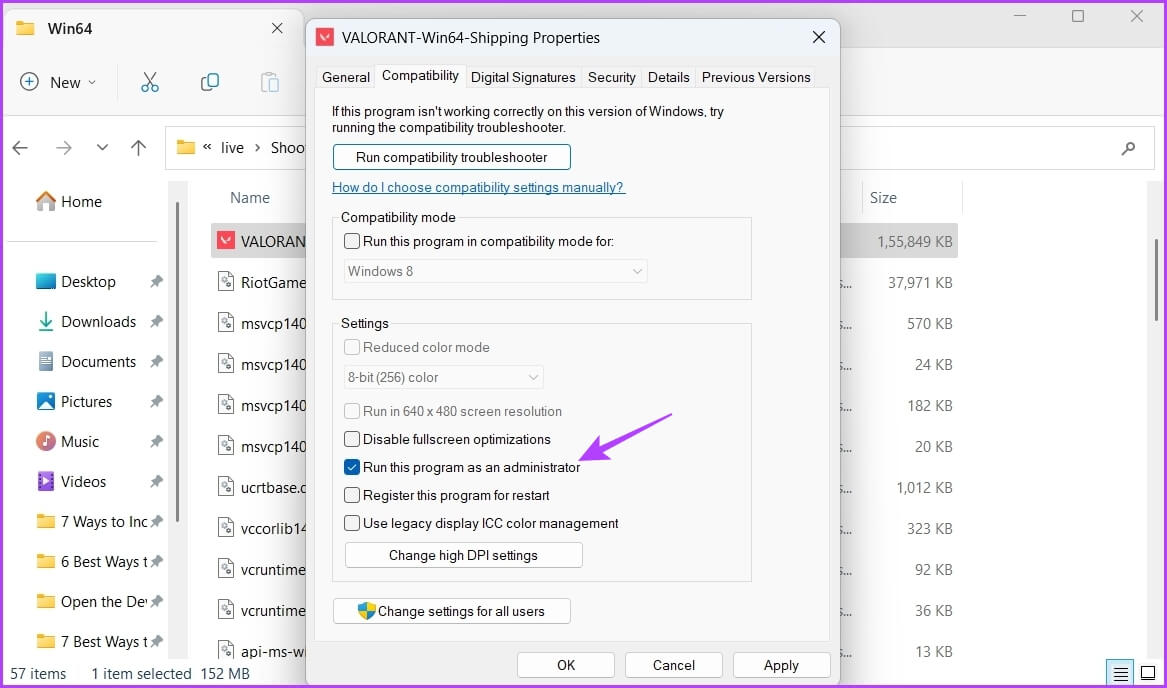The image size is (1167, 688).
Task: Switch to large icons view in status bar
Action: (1148, 674)
